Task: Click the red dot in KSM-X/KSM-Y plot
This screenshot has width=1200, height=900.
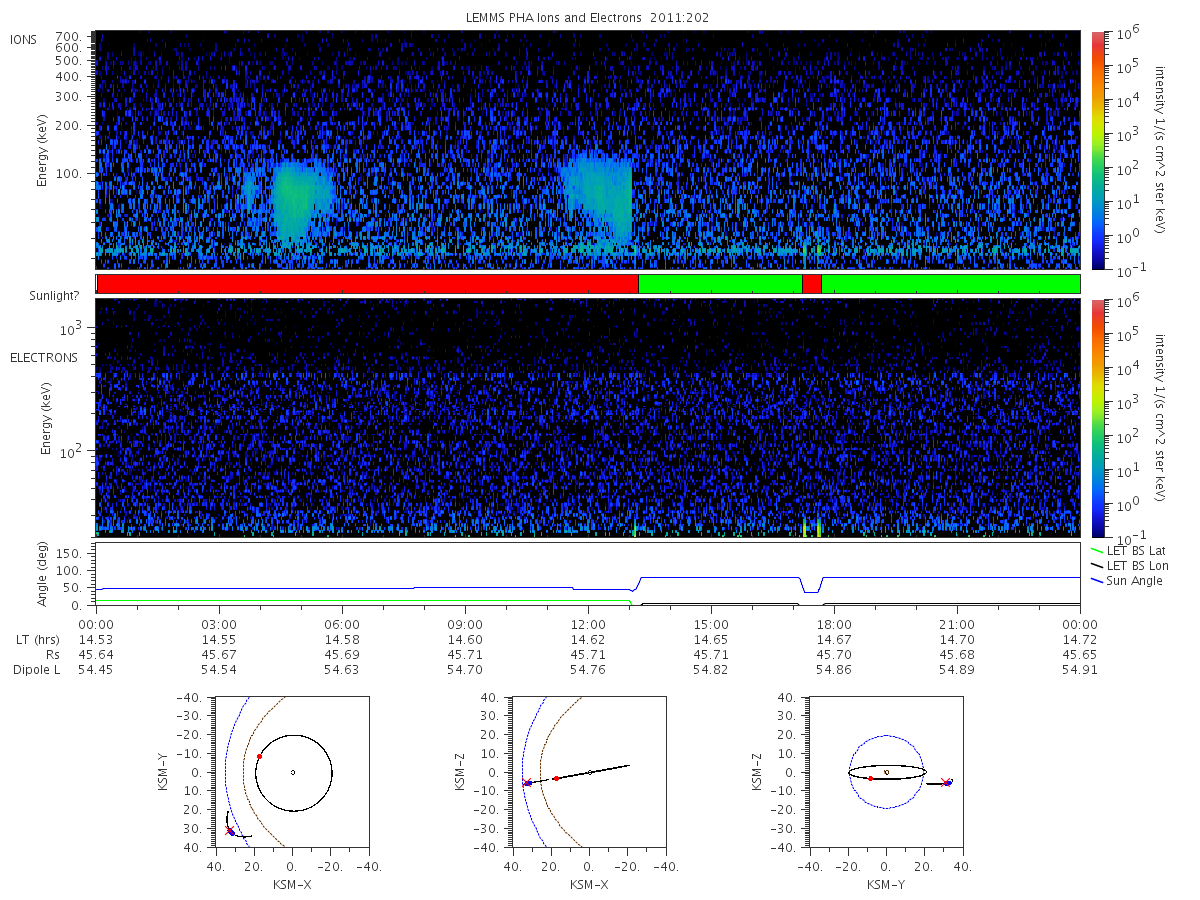Action: pos(259,756)
